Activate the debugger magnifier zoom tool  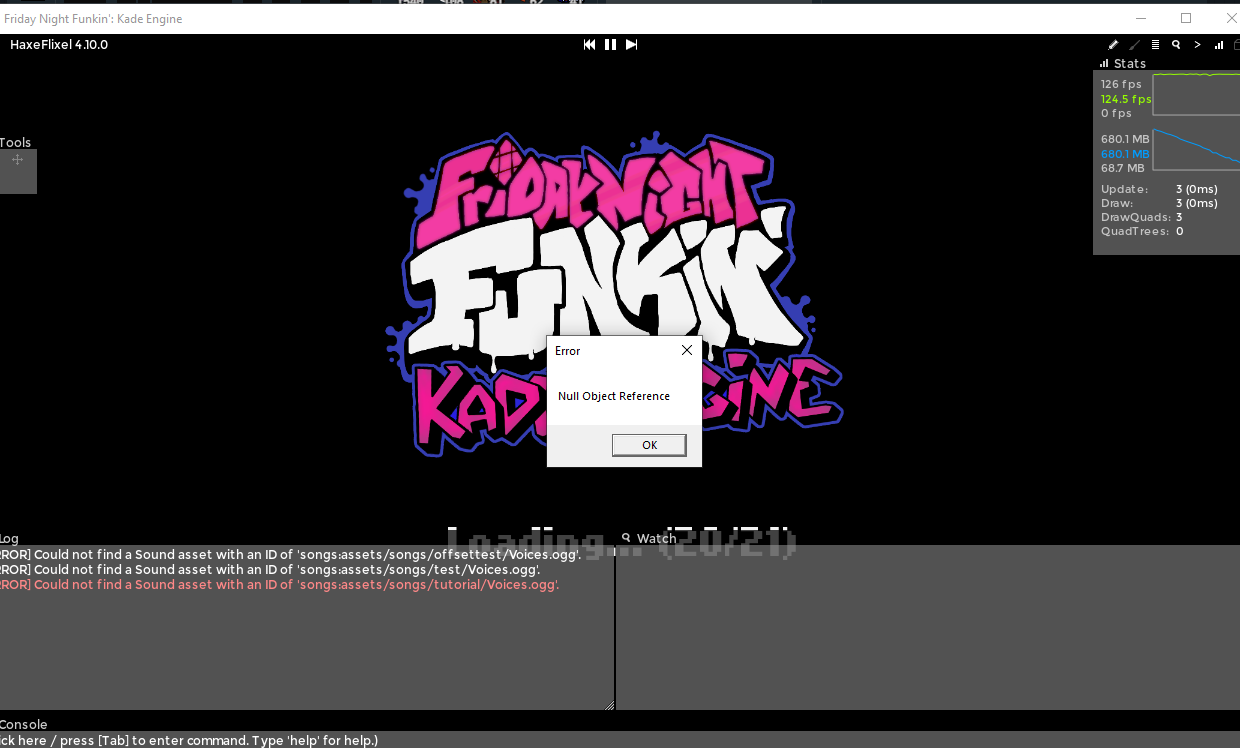click(x=1176, y=44)
